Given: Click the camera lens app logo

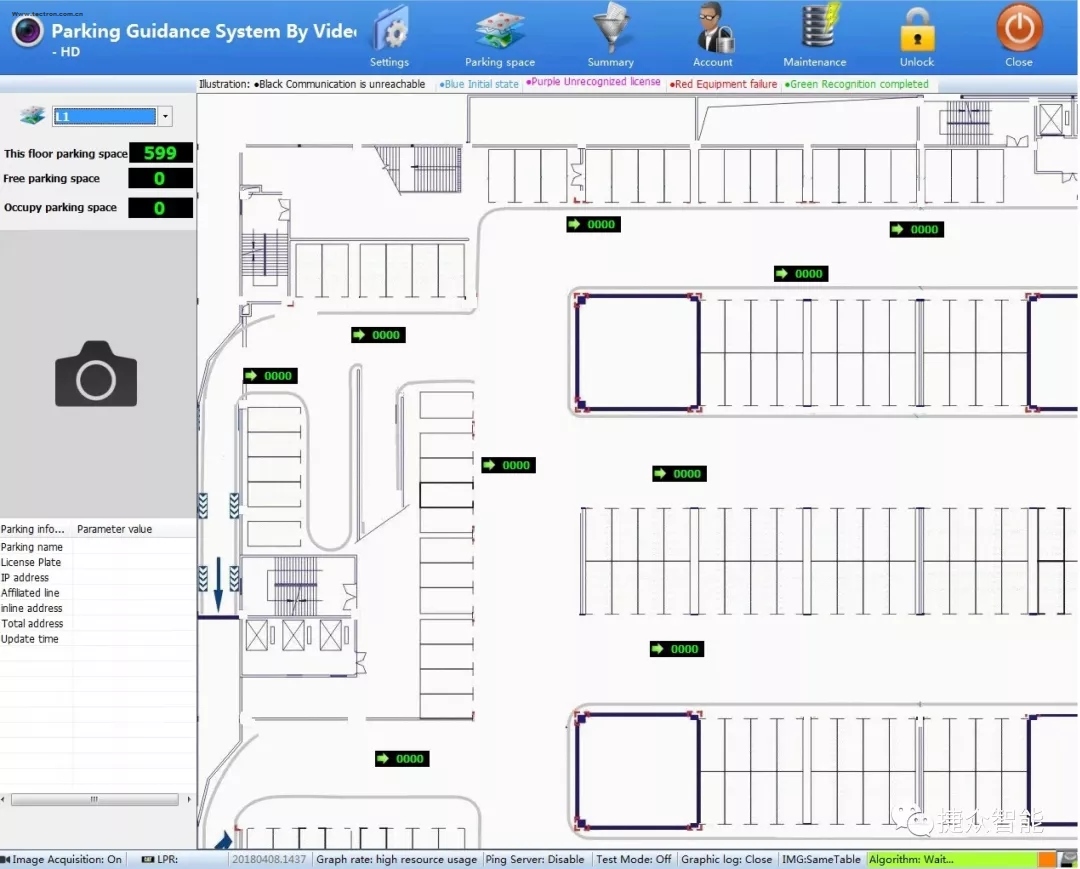Looking at the screenshot, I should pyautogui.click(x=28, y=31).
